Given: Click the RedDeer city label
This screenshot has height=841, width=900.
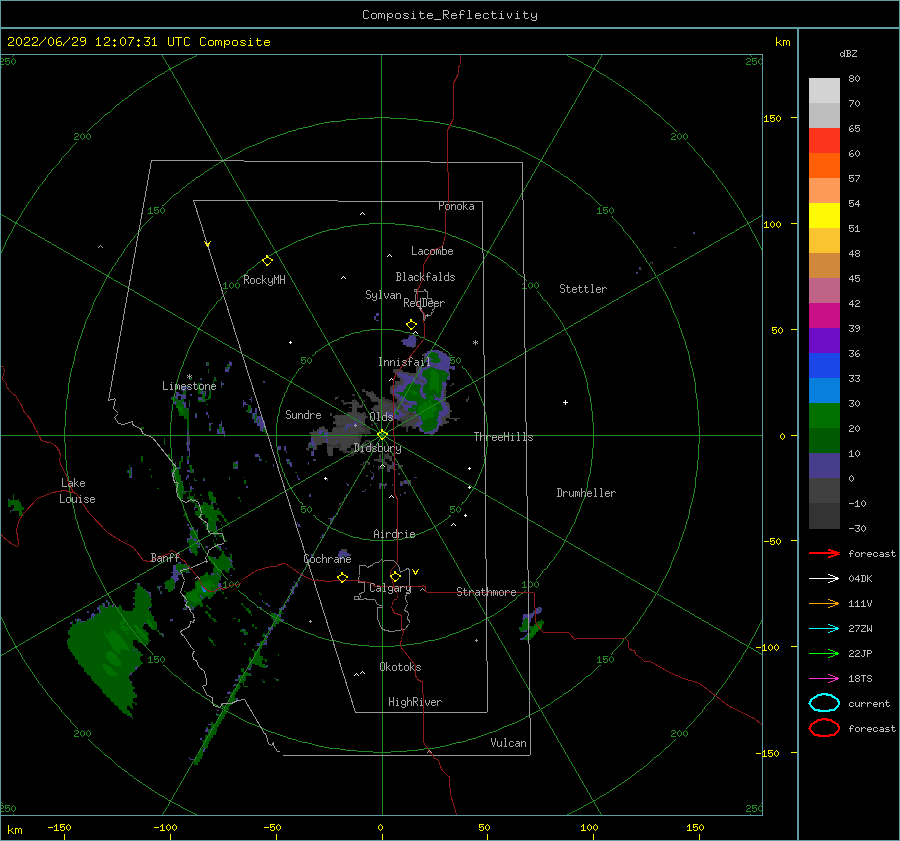Looking at the screenshot, I should point(424,303).
